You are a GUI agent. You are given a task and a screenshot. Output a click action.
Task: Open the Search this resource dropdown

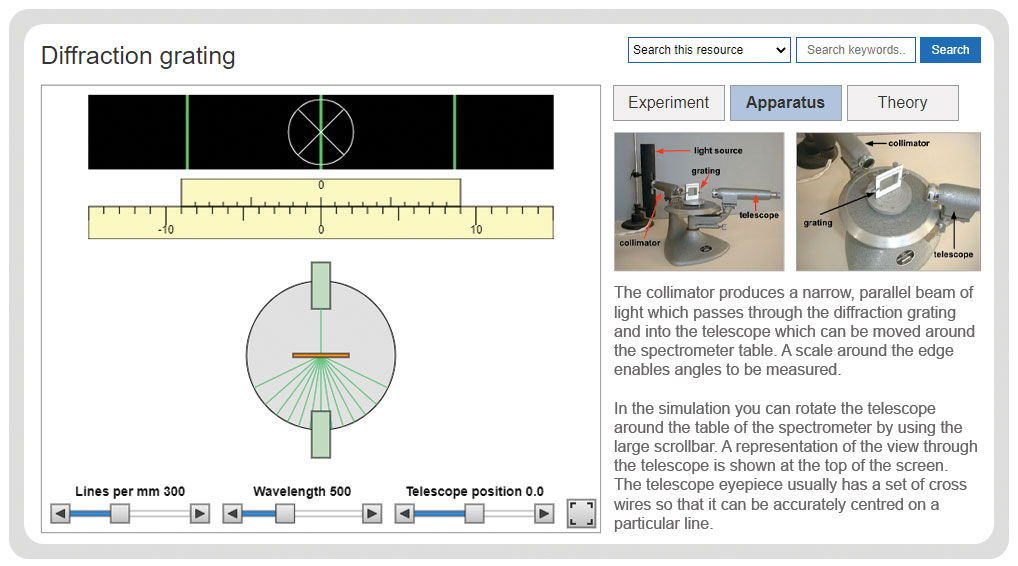(x=709, y=50)
